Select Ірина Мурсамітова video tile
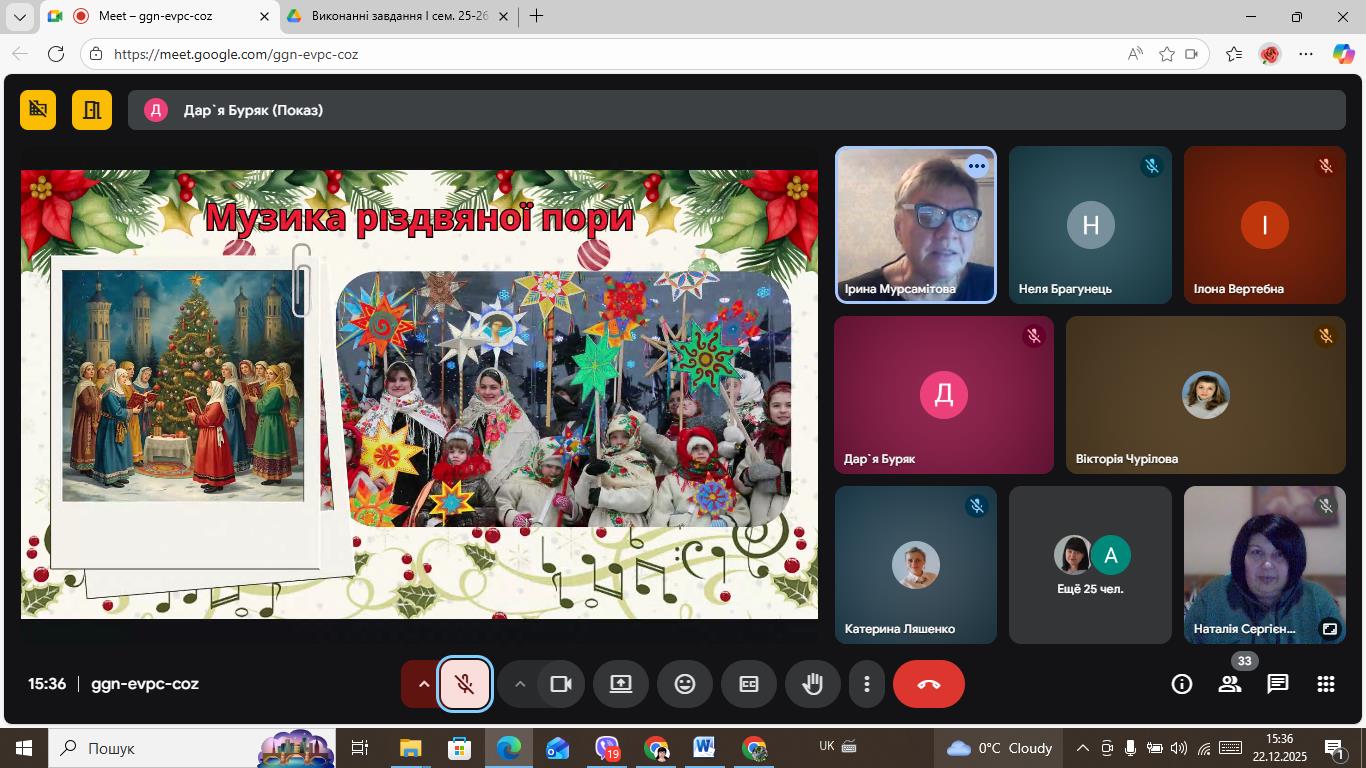Screen dimensions: 1366x768 915,225
